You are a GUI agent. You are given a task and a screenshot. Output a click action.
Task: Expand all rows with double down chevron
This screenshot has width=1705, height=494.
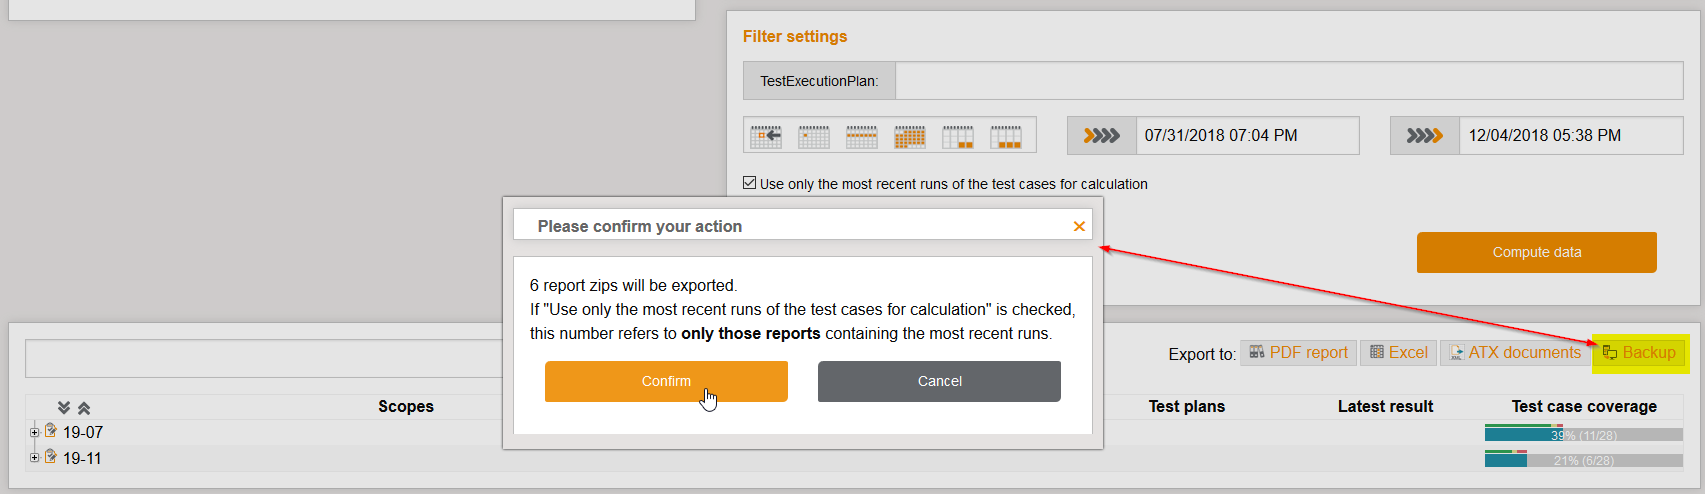(x=64, y=408)
